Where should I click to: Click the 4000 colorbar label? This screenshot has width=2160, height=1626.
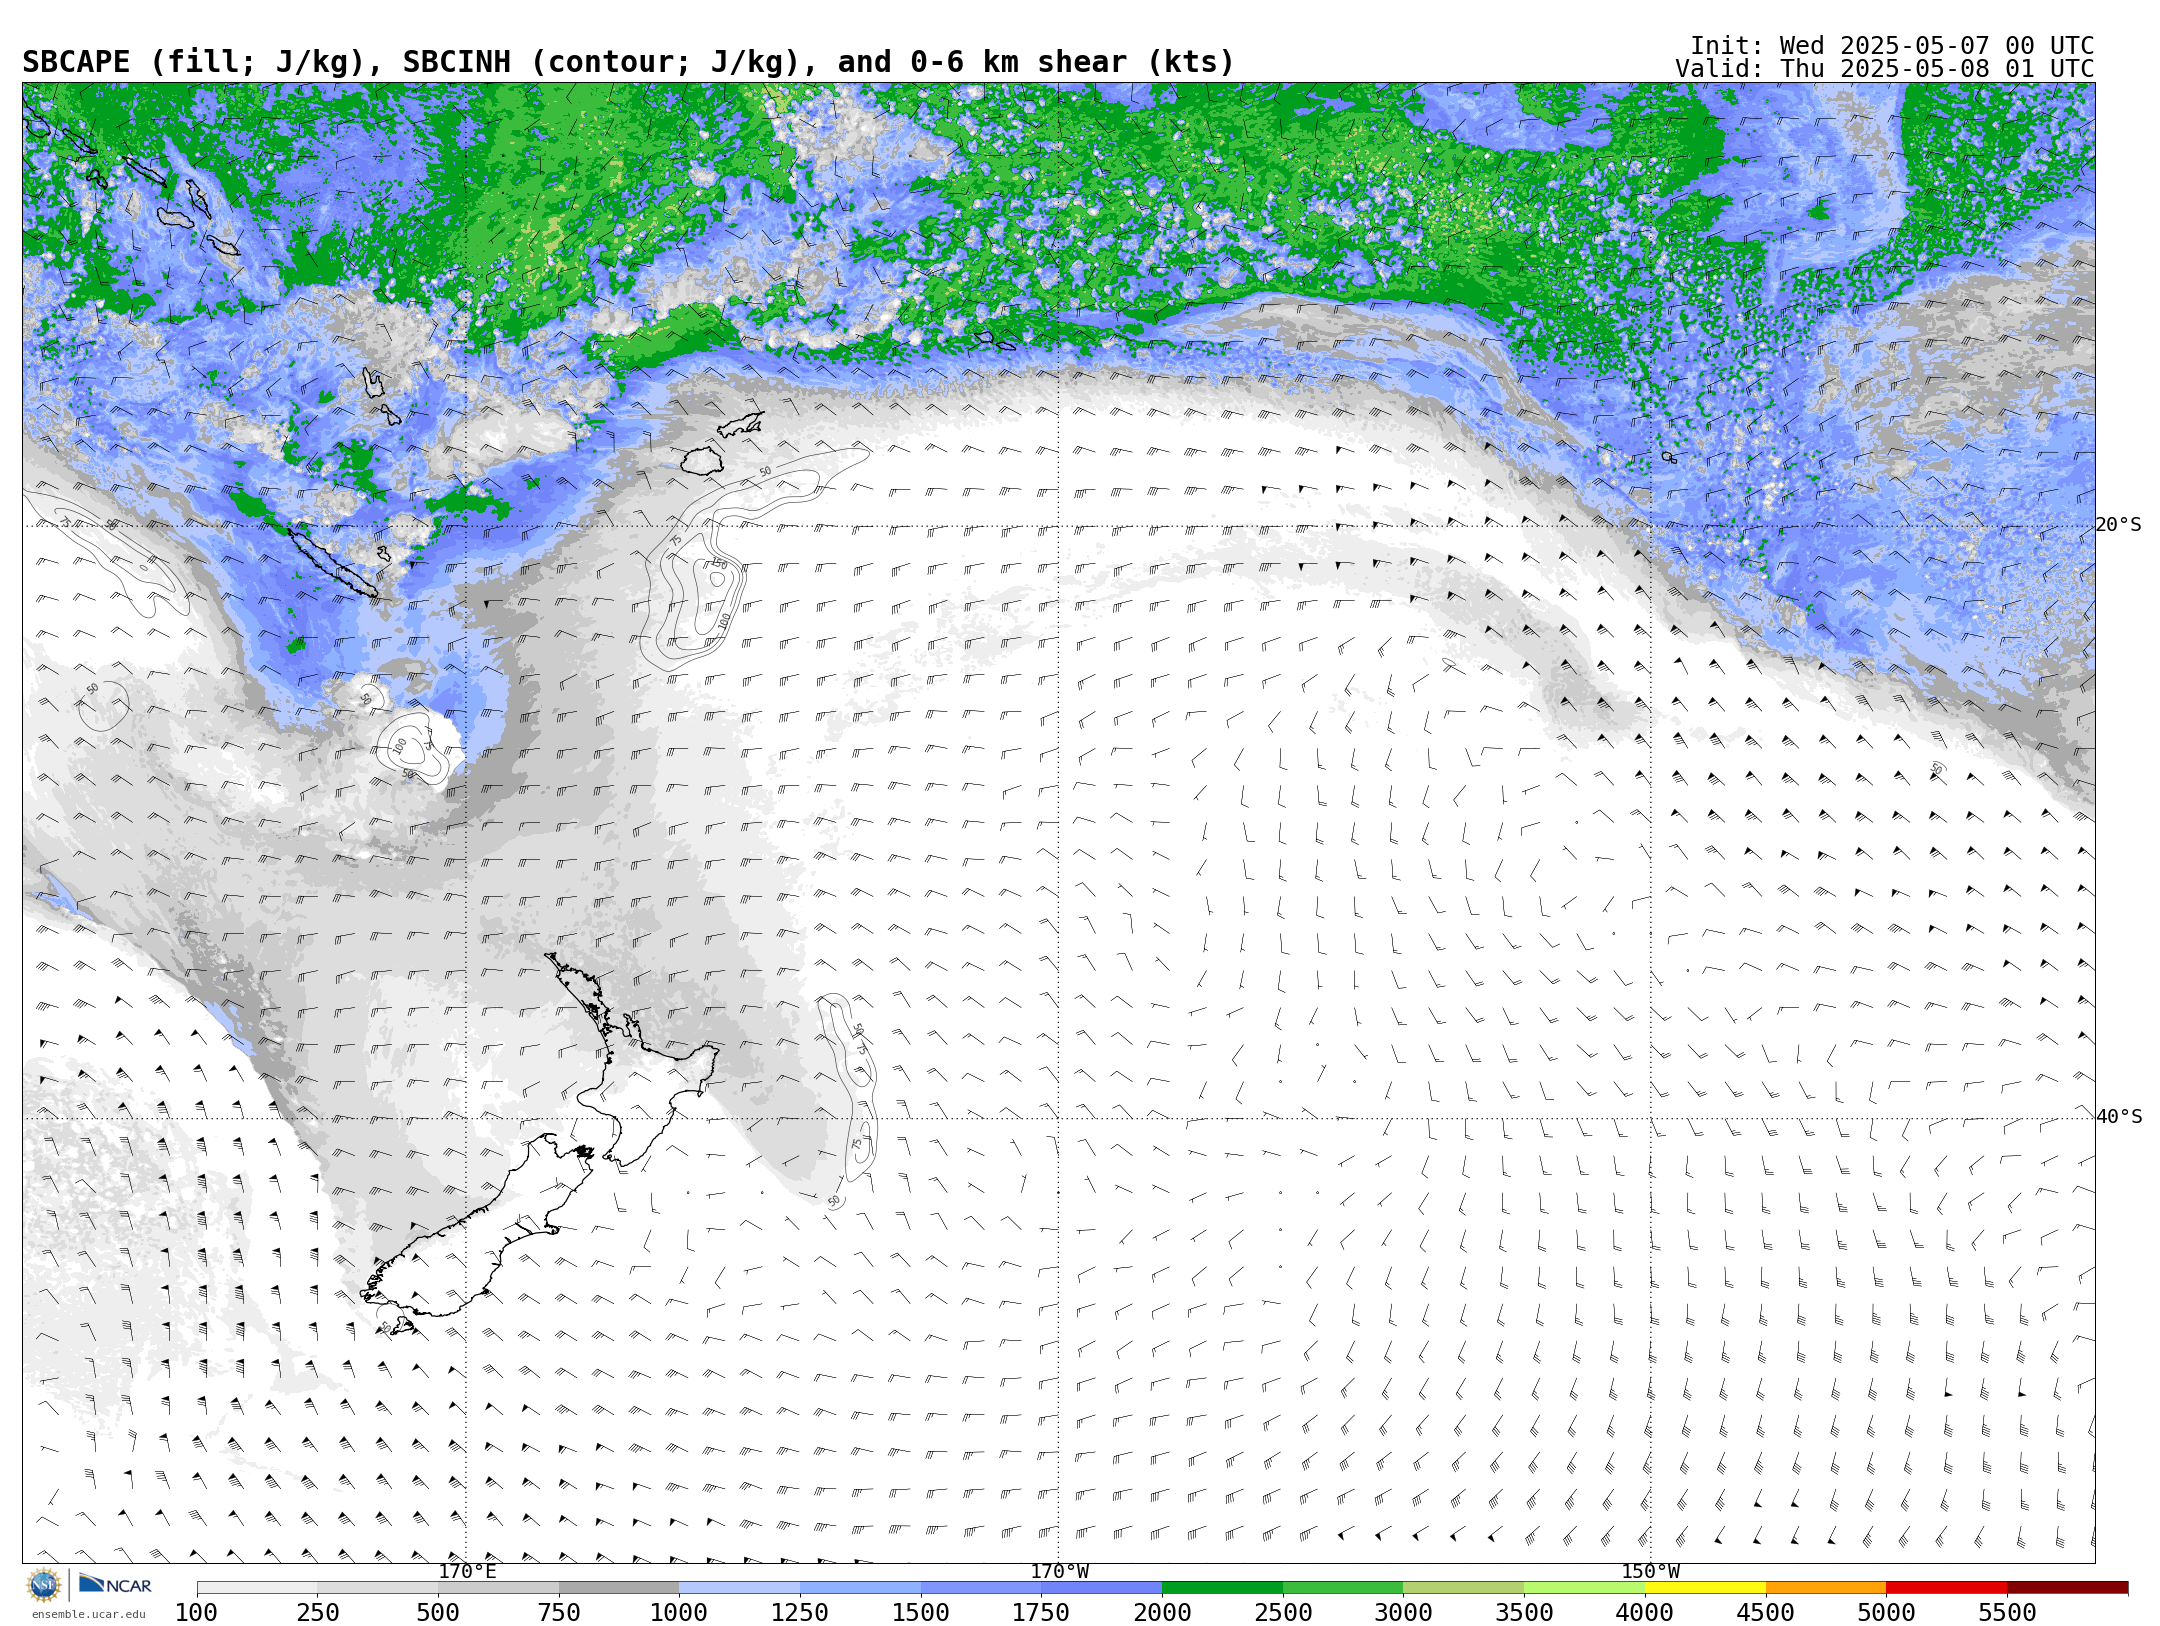tap(1645, 1613)
